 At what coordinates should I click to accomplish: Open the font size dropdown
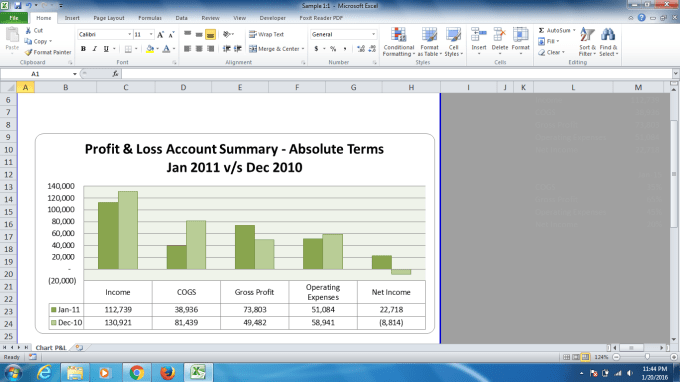pos(151,34)
